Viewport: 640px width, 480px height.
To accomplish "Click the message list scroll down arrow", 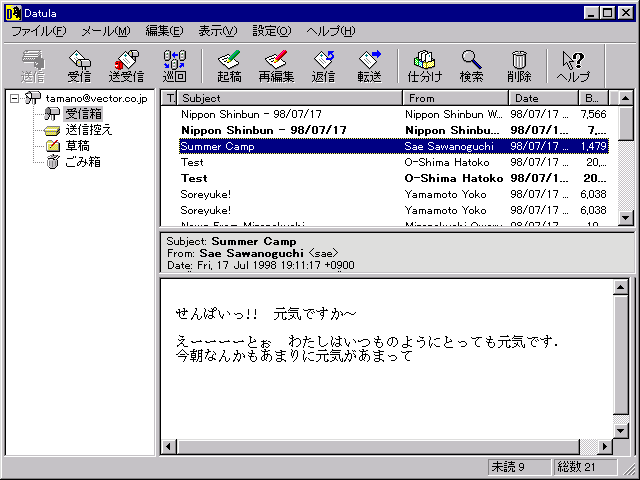I will point(626,218).
